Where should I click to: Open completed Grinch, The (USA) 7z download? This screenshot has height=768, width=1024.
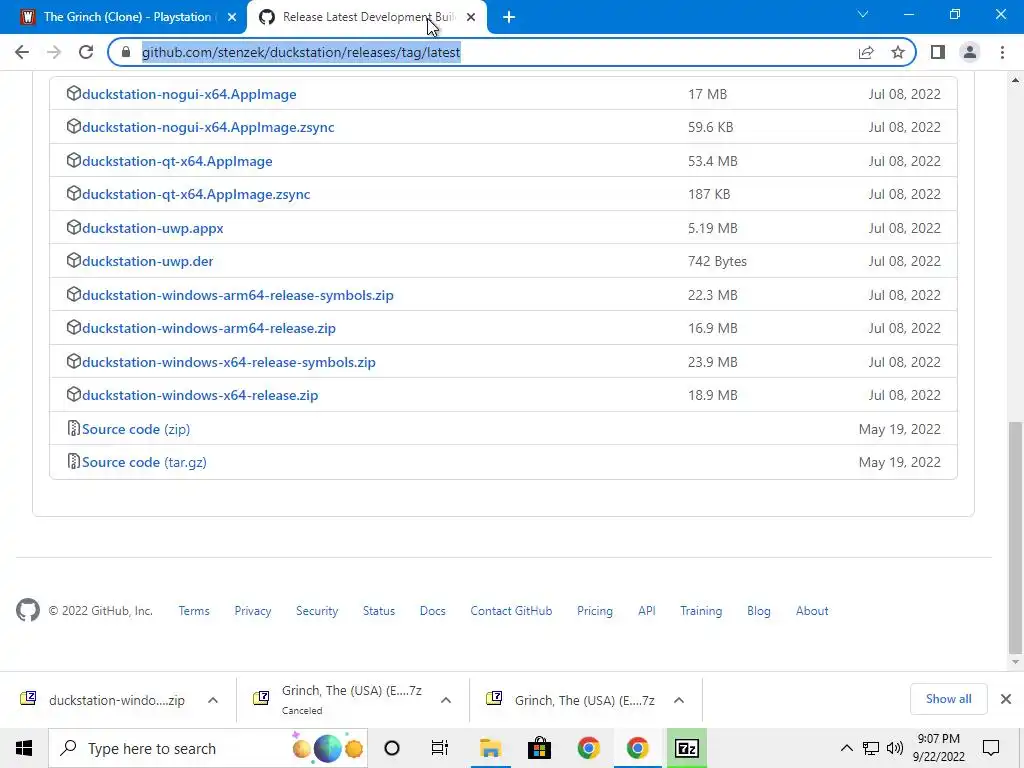[x=571, y=700]
